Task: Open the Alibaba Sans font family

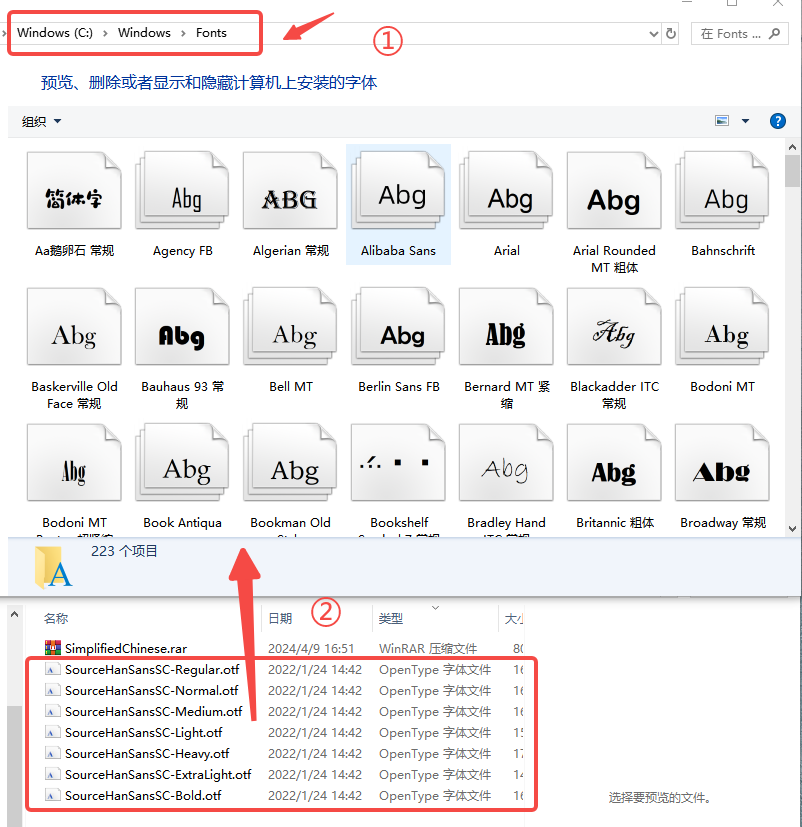Action: 398,205
